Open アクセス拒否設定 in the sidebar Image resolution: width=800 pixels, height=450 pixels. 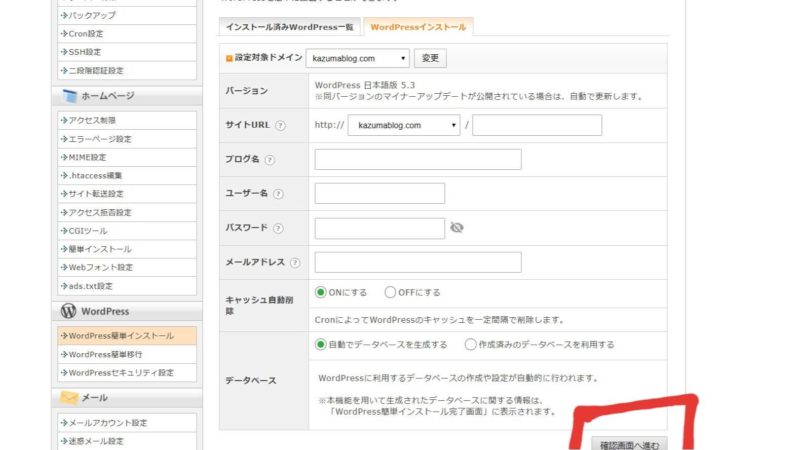127,212
